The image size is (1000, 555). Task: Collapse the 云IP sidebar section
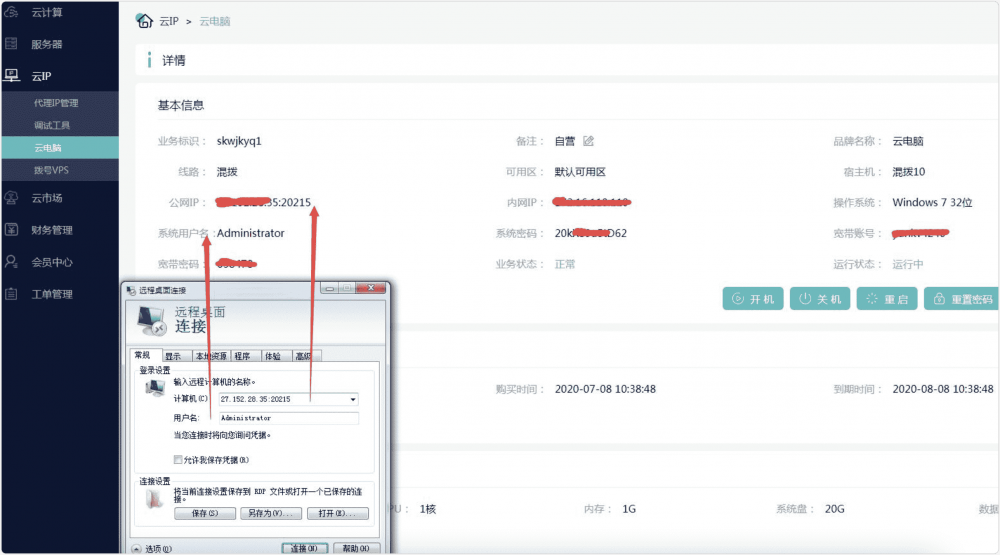pyautogui.click(x=40, y=76)
